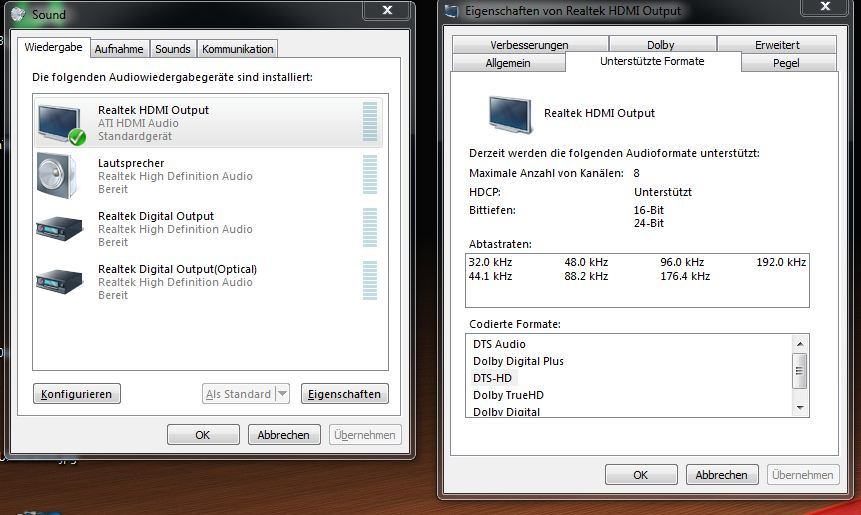Click Abbrechen in the Sound window
Viewport: 861px width, 515px height.
click(x=283, y=435)
